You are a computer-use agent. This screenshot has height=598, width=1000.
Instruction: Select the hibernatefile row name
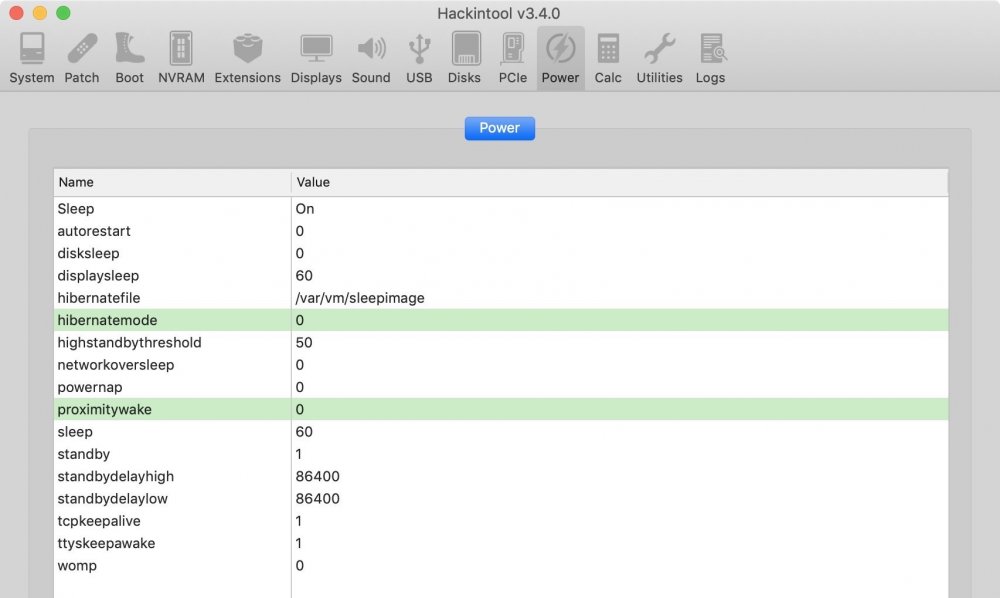tap(99, 298)
